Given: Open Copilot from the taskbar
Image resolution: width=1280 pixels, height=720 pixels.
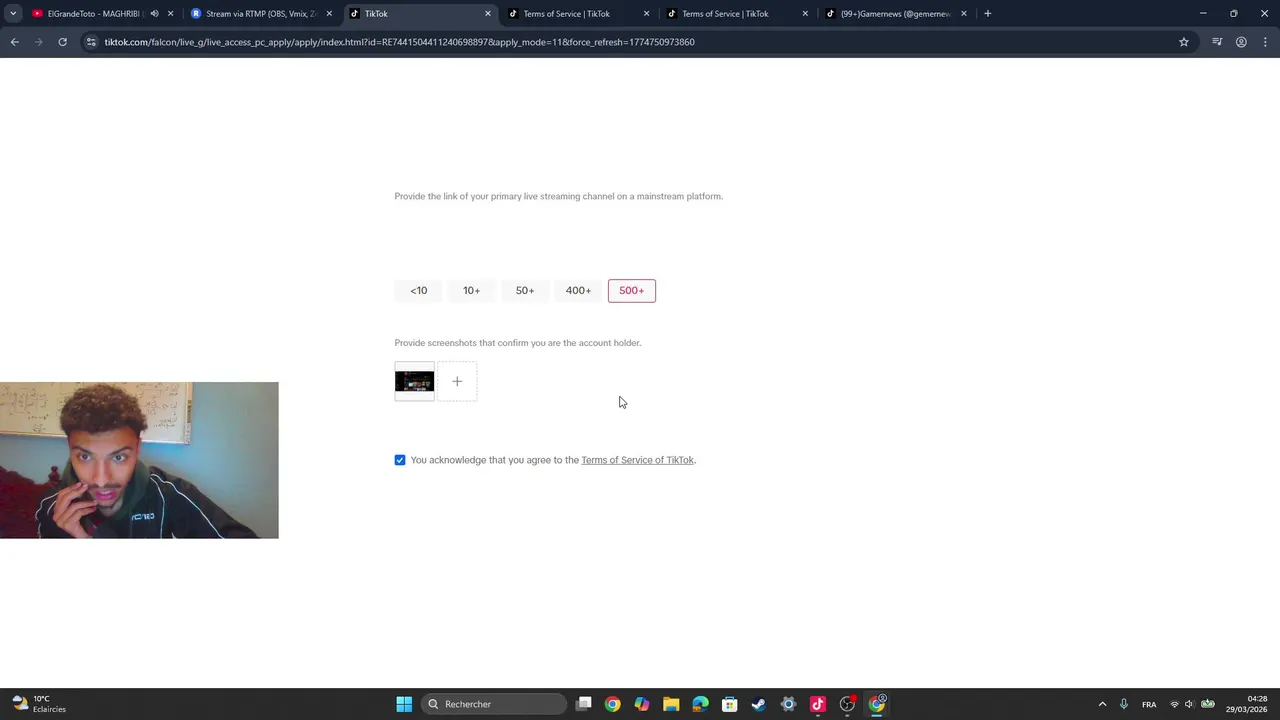Looking at the screenshot, I should click(x=642, y=704).
